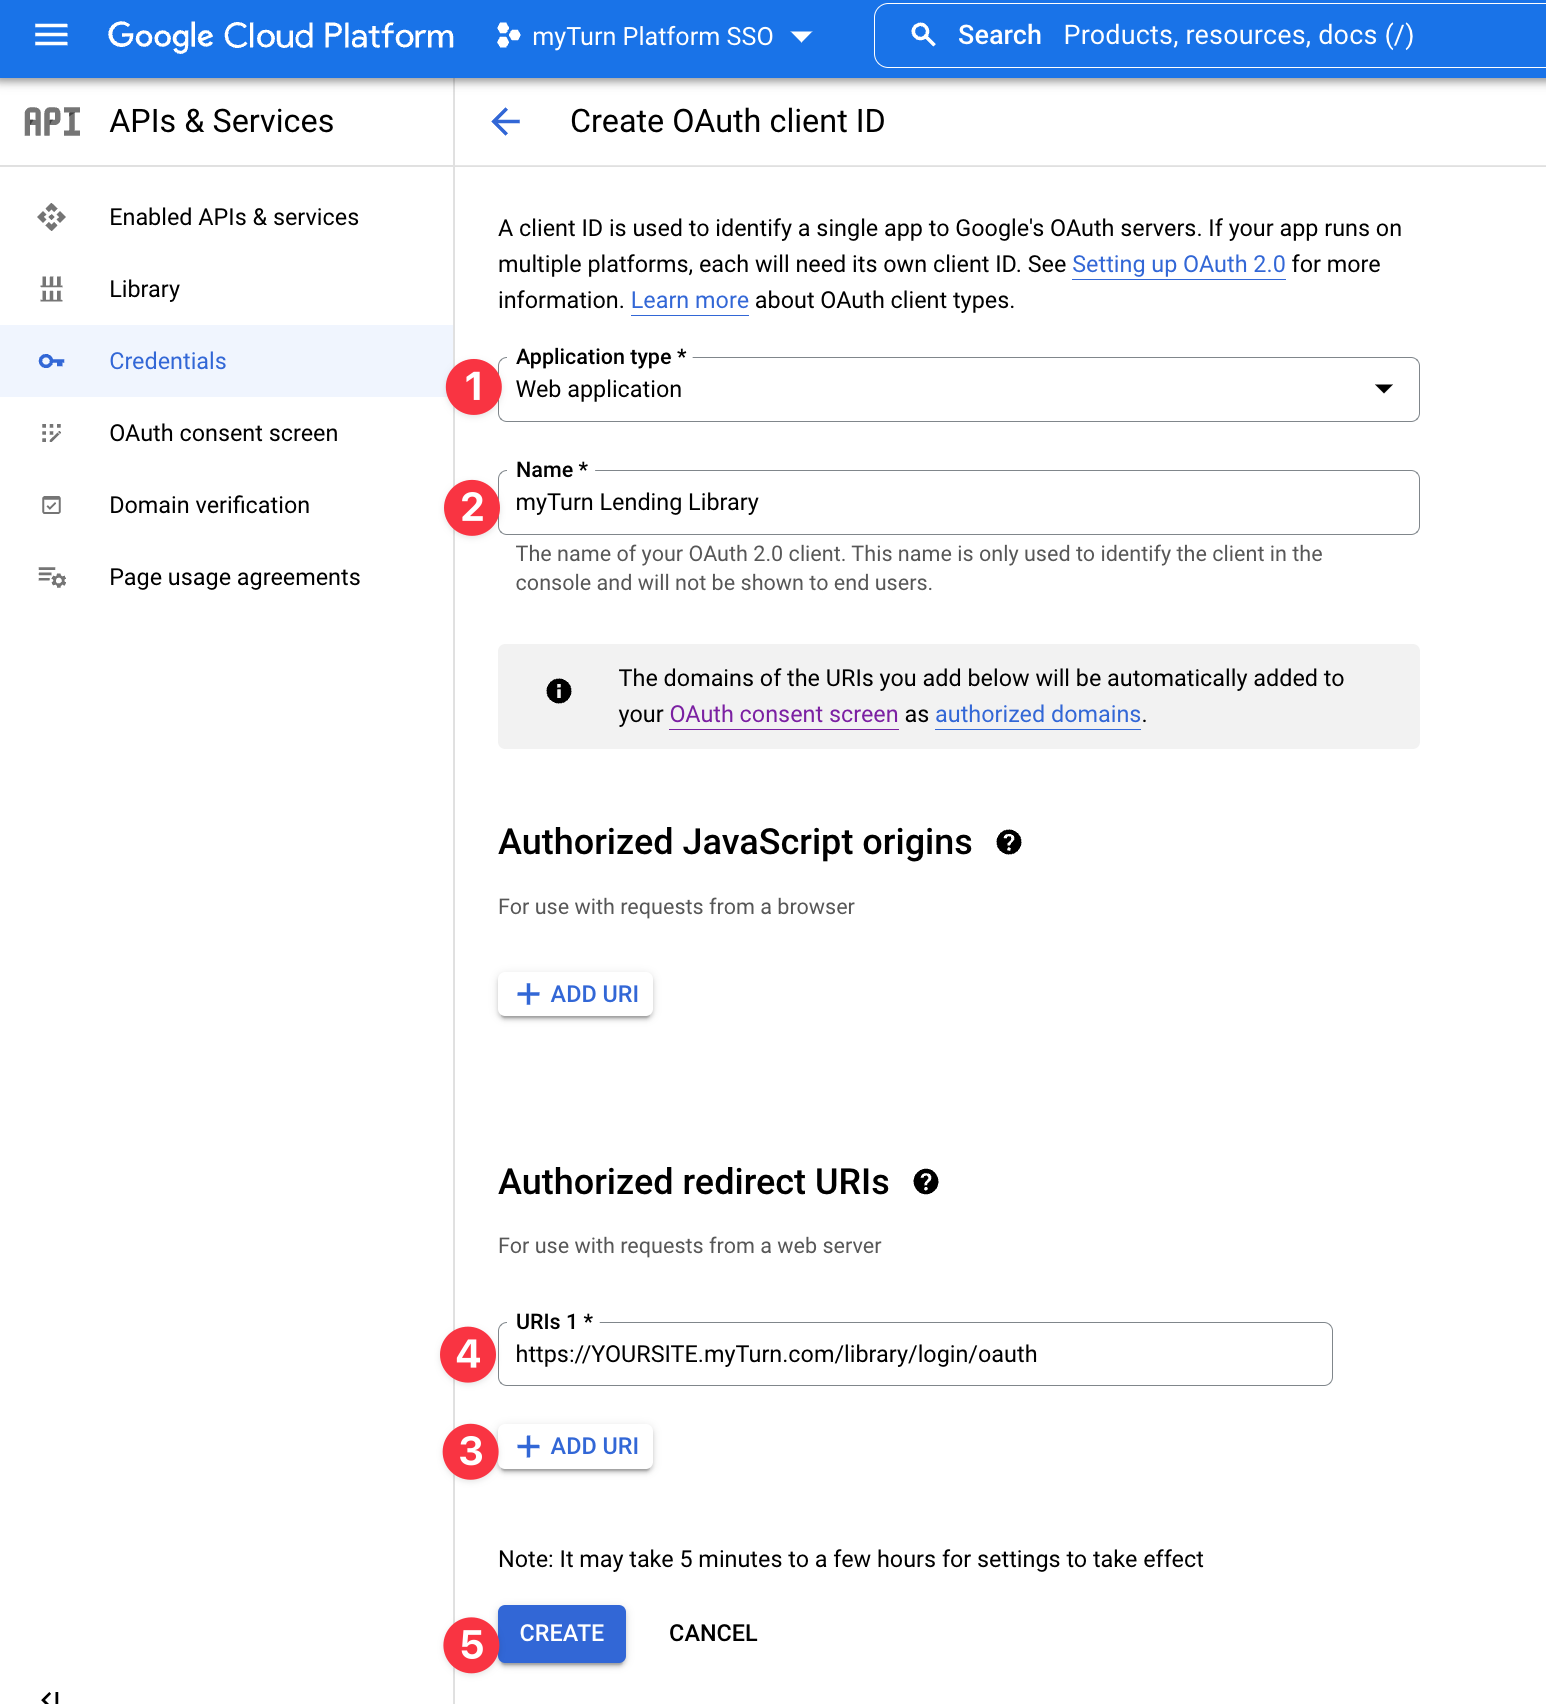Click the info icon in the notice box
1546x1704 pixels.
coord(559,691)
